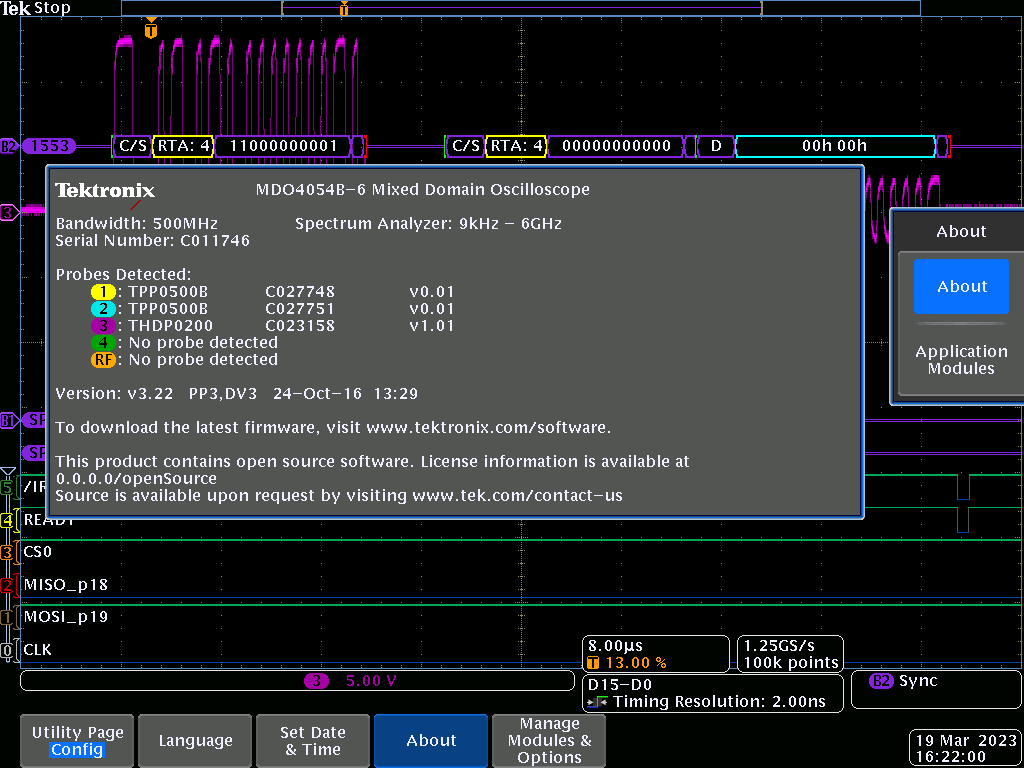Viewport: 1024px width, 768px height.
Task: Click the C027748 probe serial number
Action: coord(300,291)
